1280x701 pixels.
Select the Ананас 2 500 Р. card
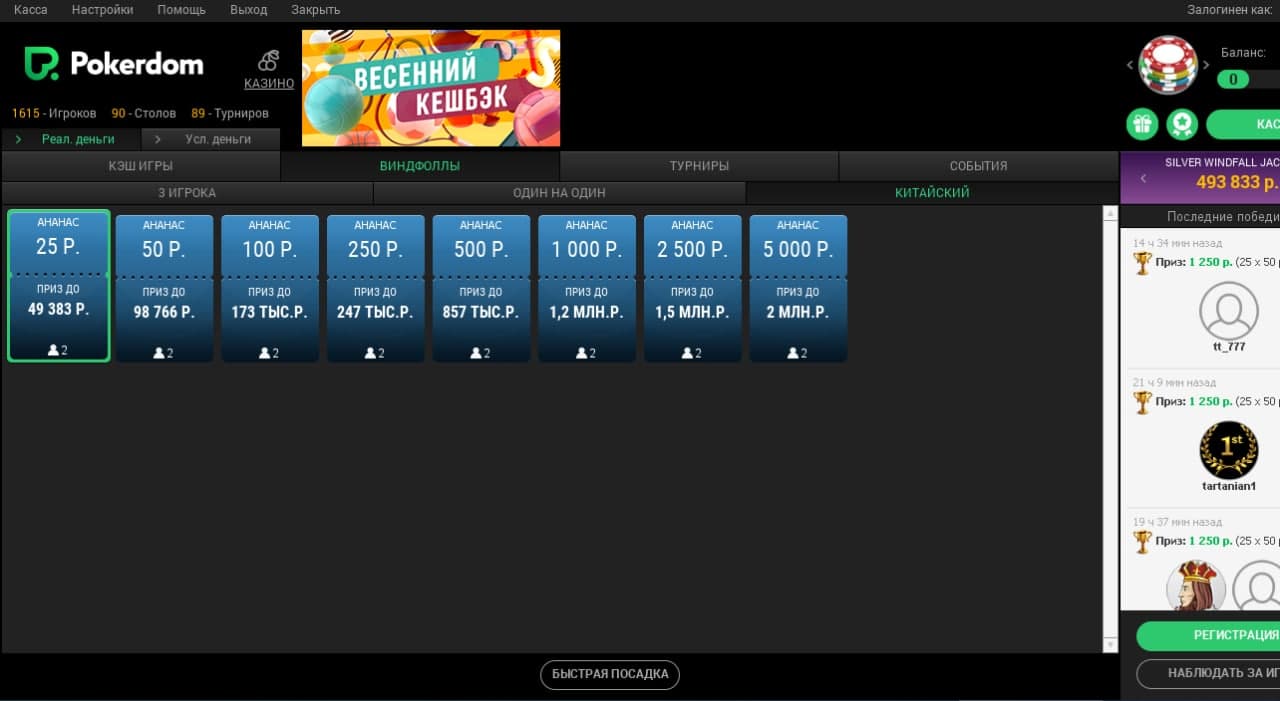pos(692,288)
